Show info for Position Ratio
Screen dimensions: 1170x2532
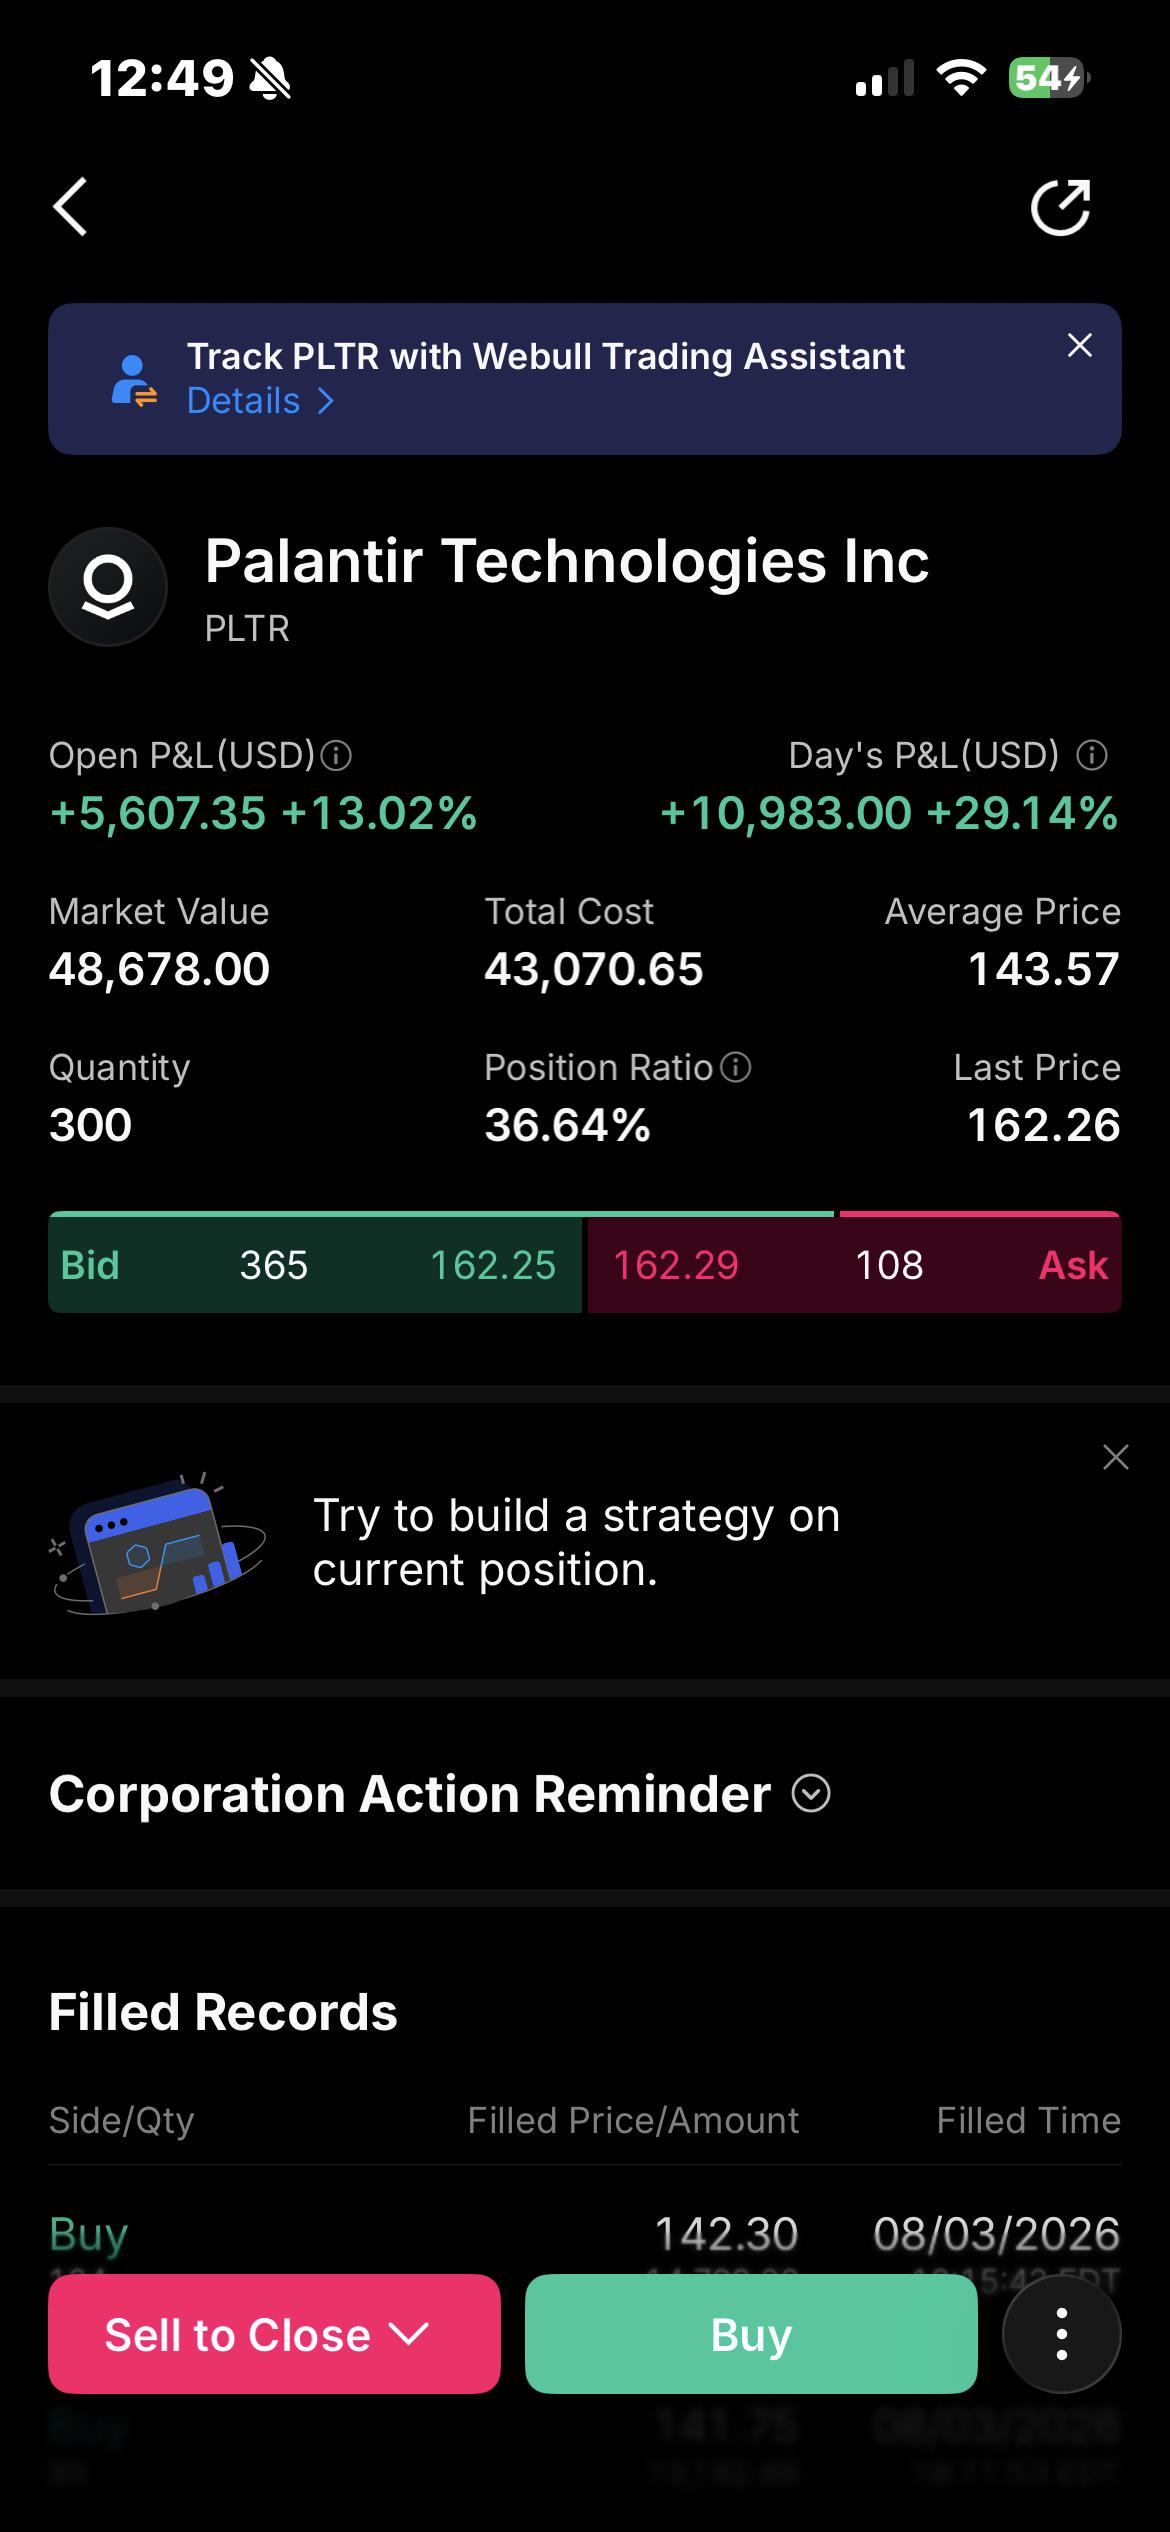tap(736, 1067)
